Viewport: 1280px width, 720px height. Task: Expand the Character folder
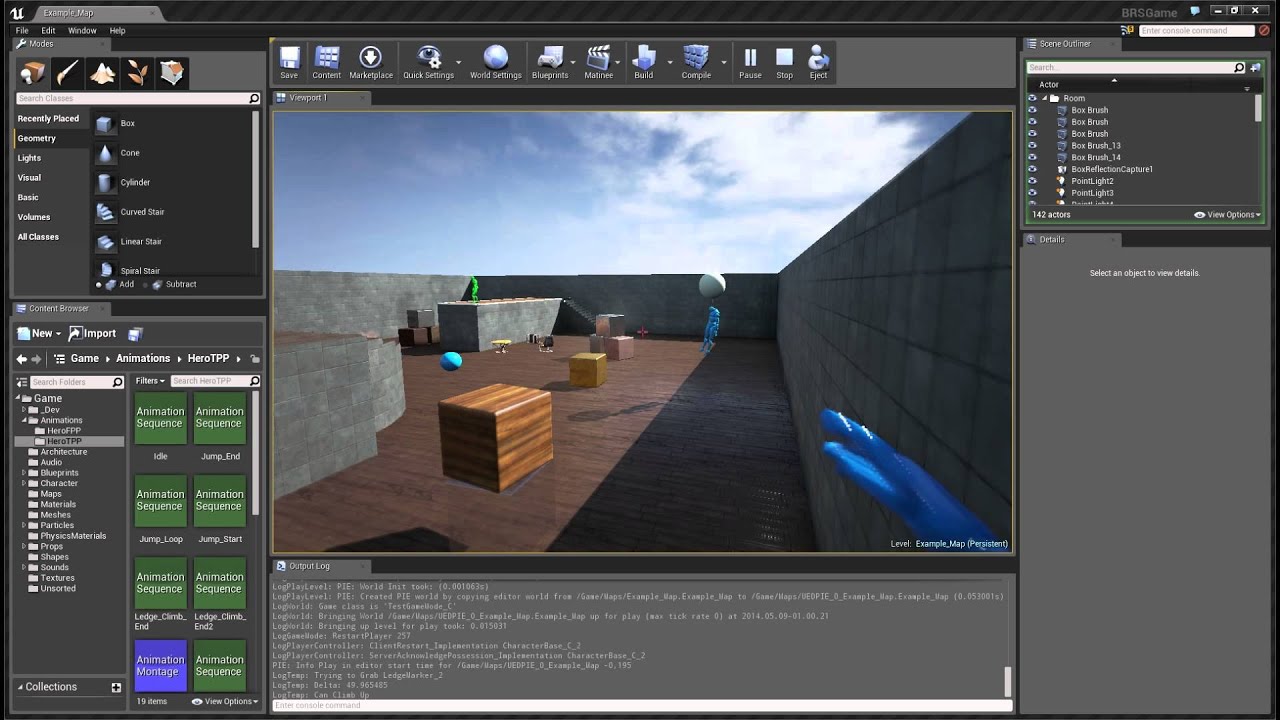pos(23,483)
